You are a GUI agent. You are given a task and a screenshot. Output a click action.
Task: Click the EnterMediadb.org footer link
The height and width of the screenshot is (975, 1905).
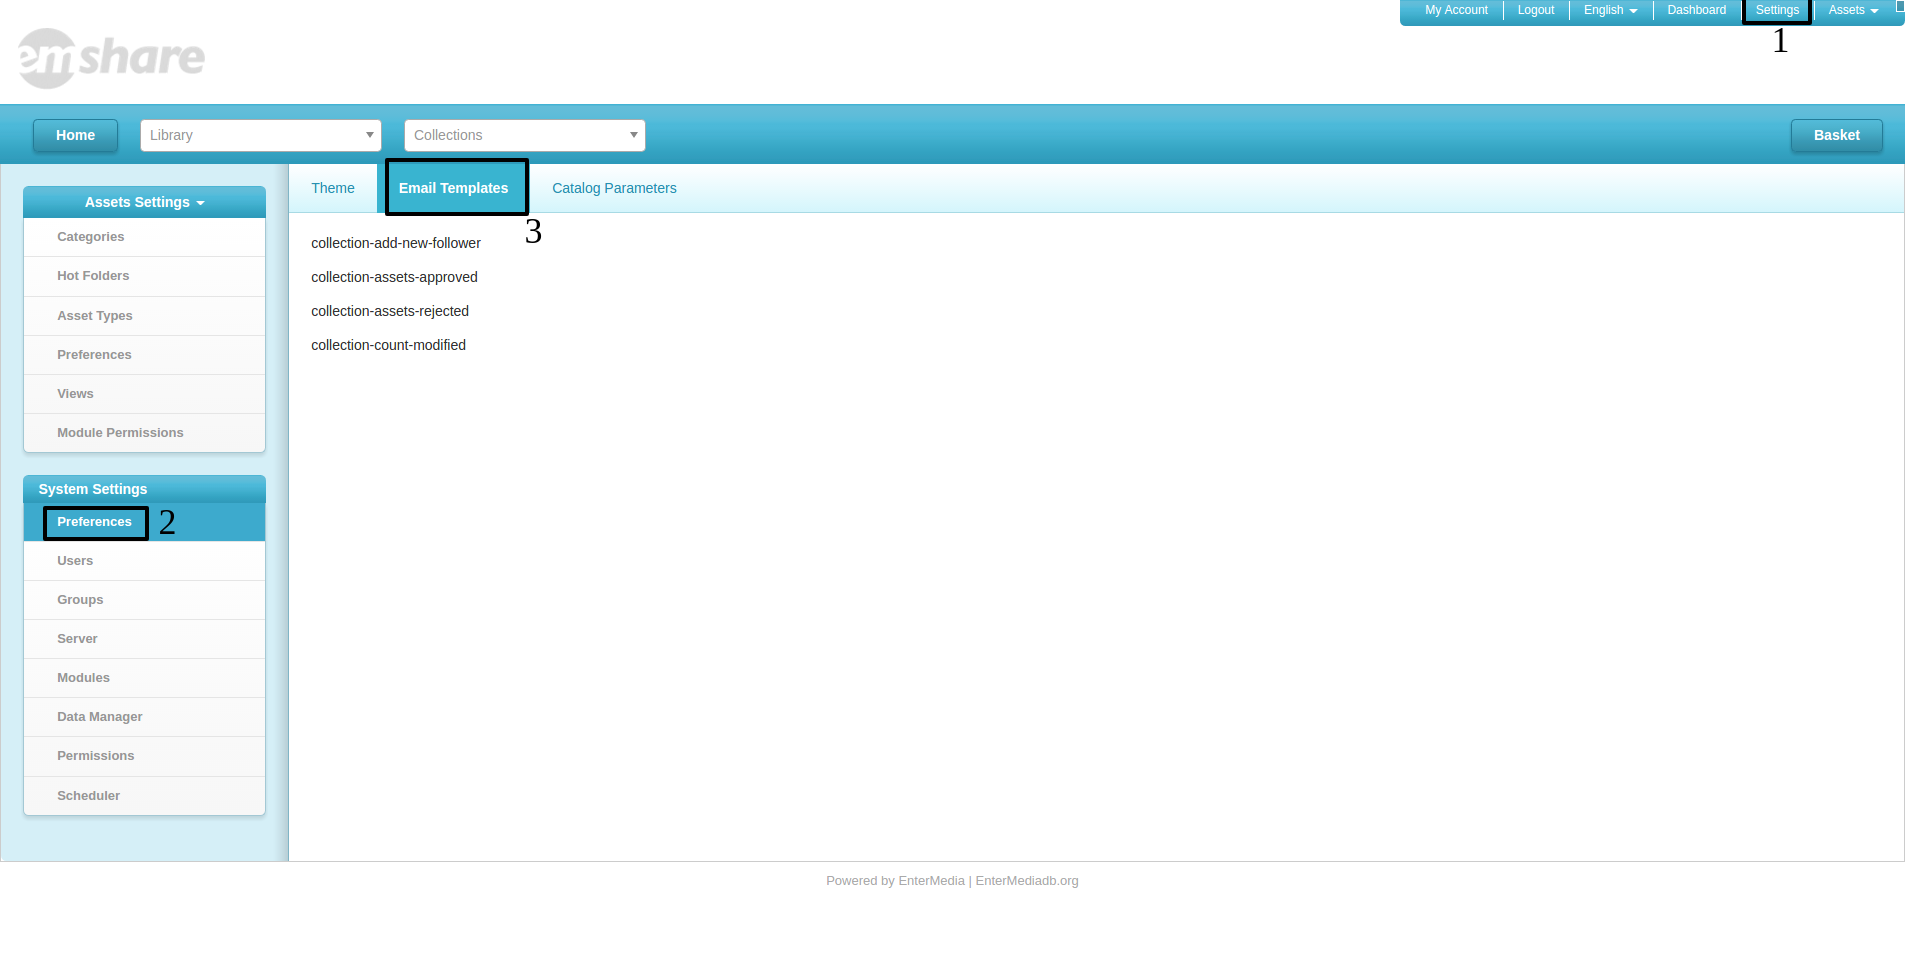point(1027,881)
